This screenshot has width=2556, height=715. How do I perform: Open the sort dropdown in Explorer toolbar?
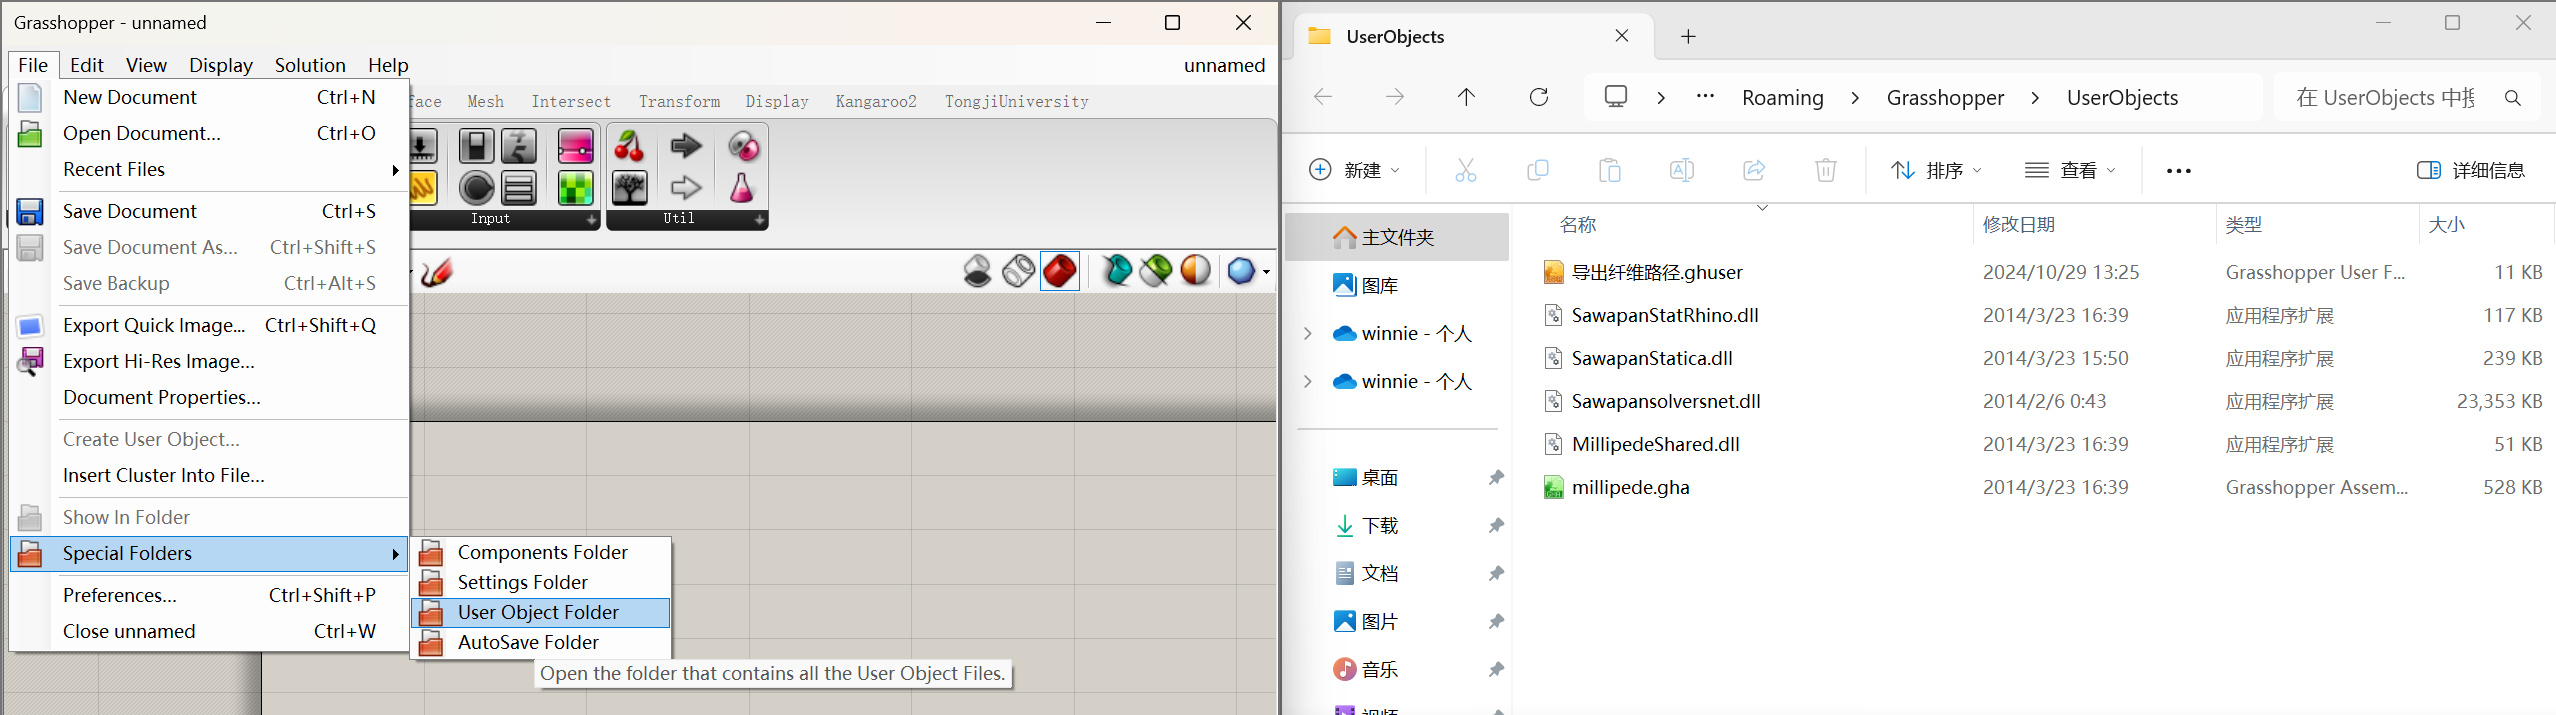coord(1935,170)
